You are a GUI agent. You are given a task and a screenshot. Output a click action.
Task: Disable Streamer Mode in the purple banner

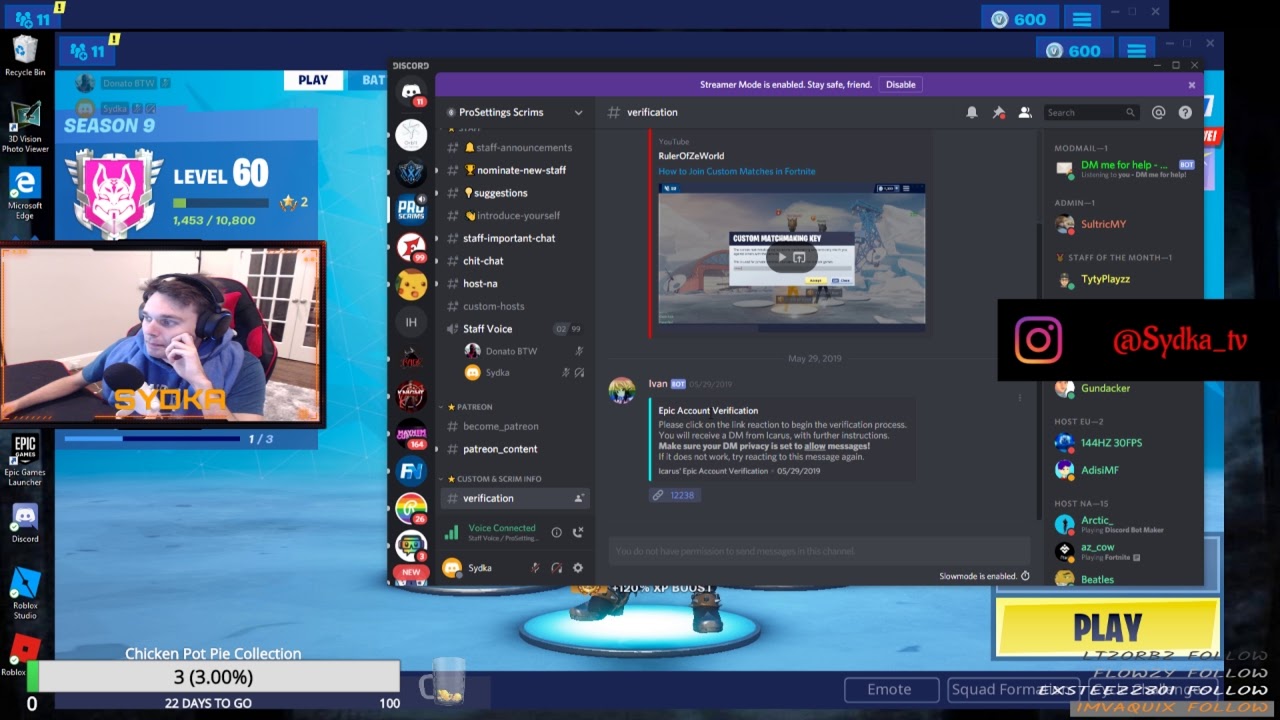pyautogui.click(x=900, y=85)
